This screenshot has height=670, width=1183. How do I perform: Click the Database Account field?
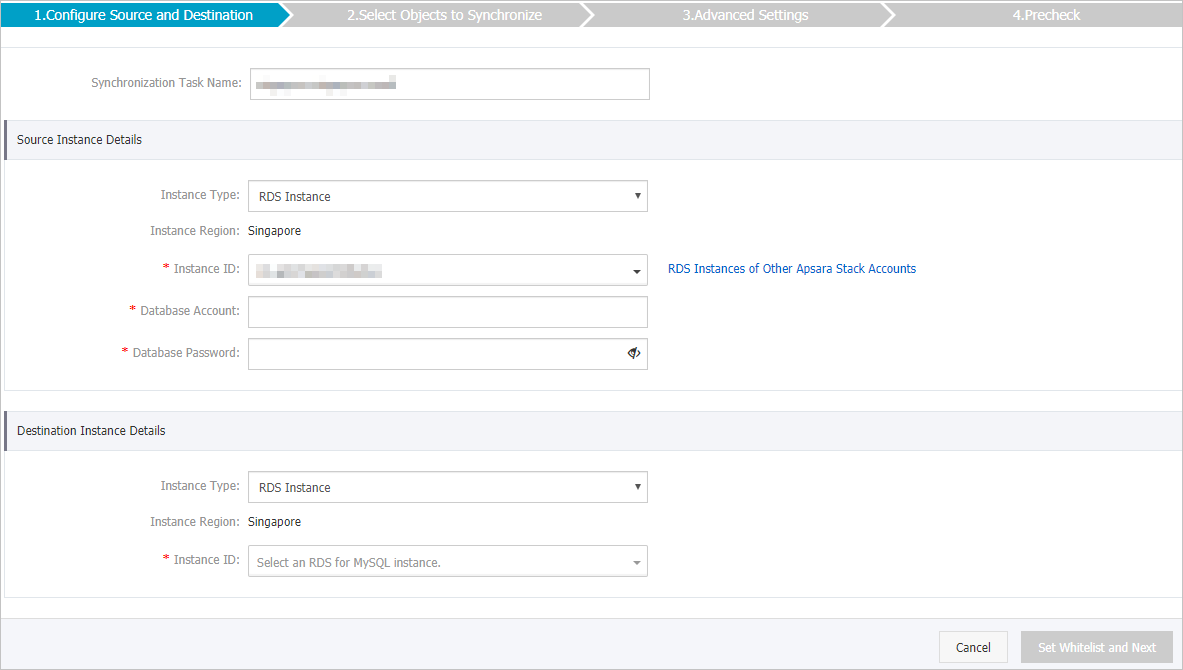click(448, 311)
